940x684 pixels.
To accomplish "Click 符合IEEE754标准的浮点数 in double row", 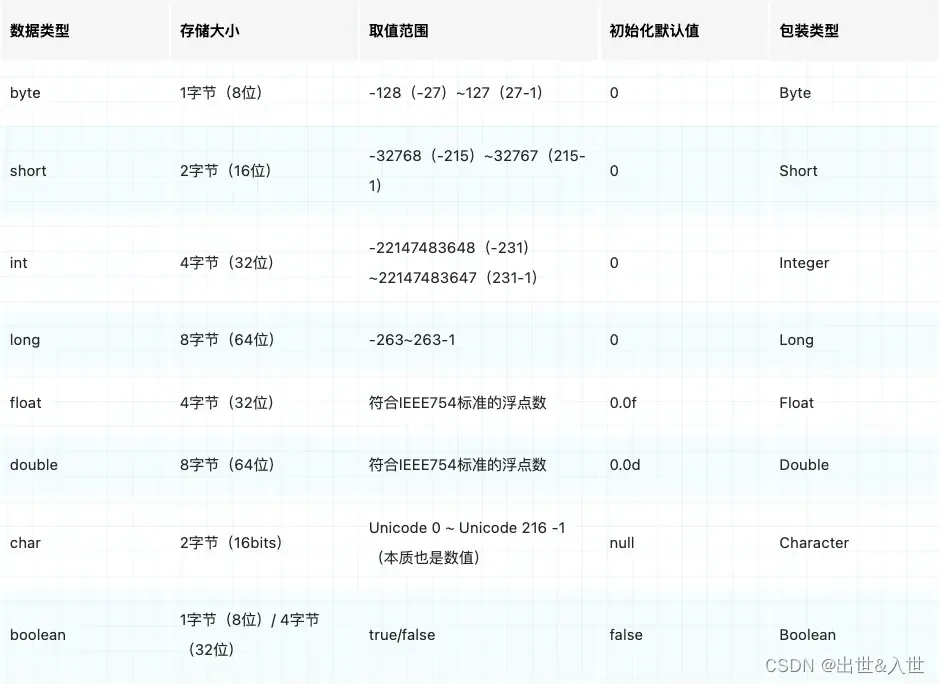I will click(457, 465).
